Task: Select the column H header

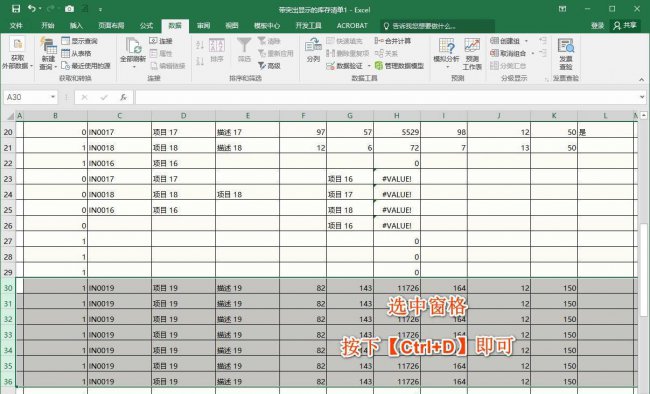Action: (397, 116)
